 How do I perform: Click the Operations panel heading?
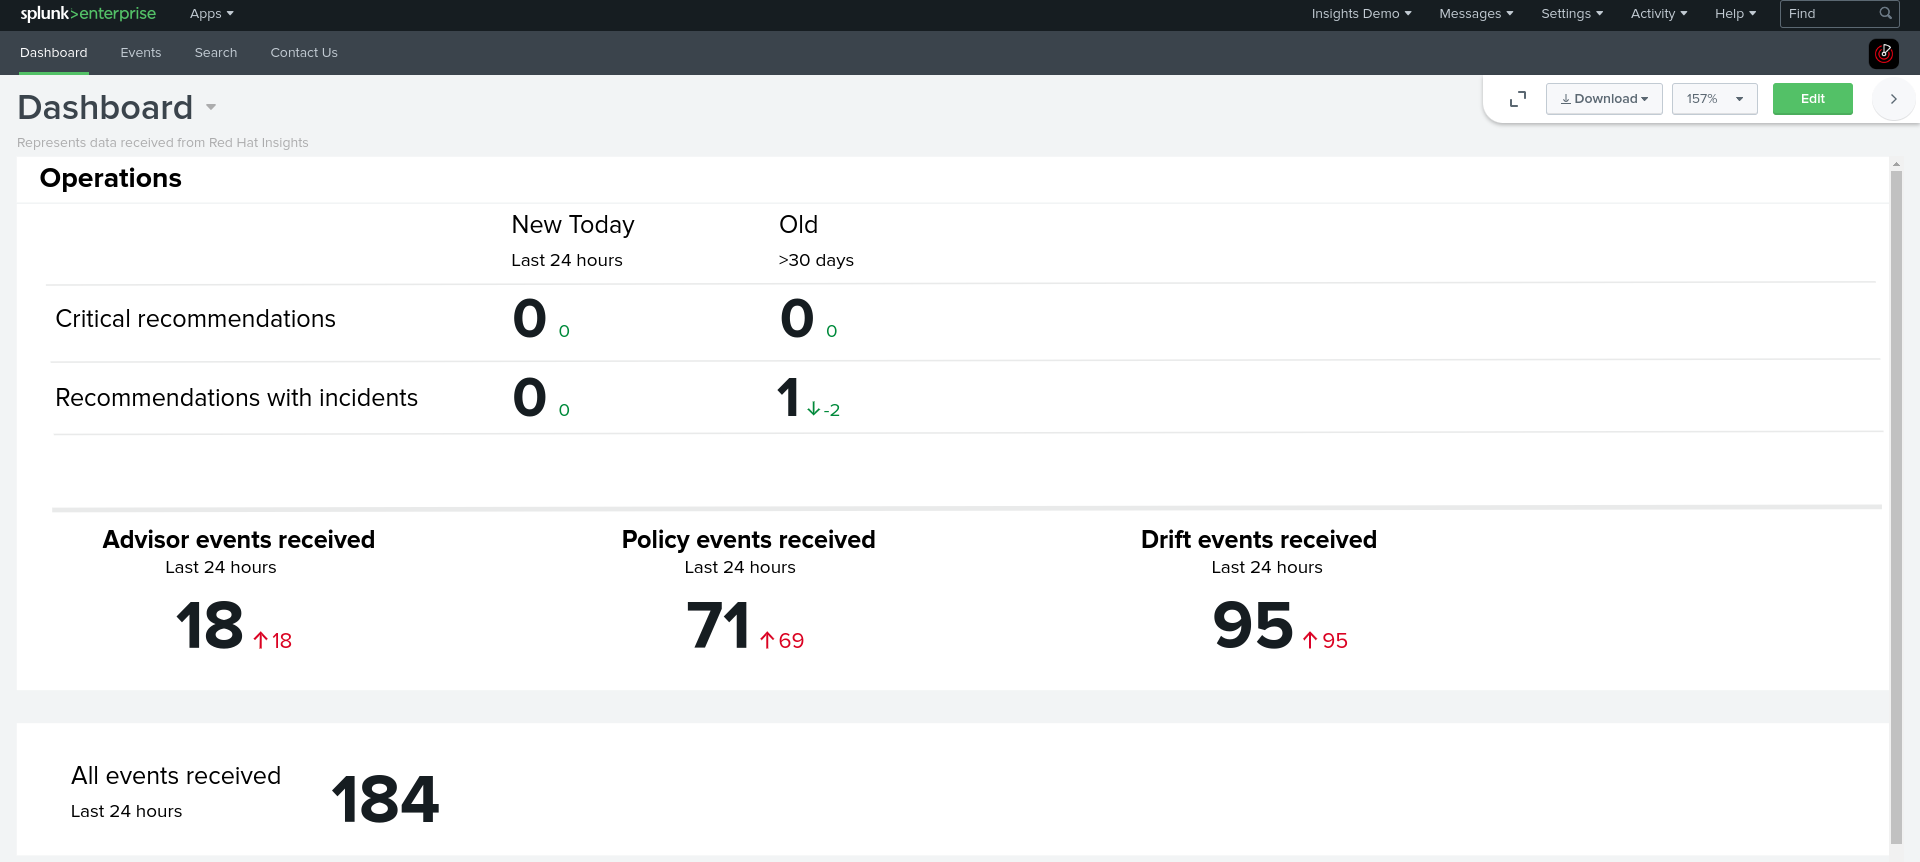point(111,178)
